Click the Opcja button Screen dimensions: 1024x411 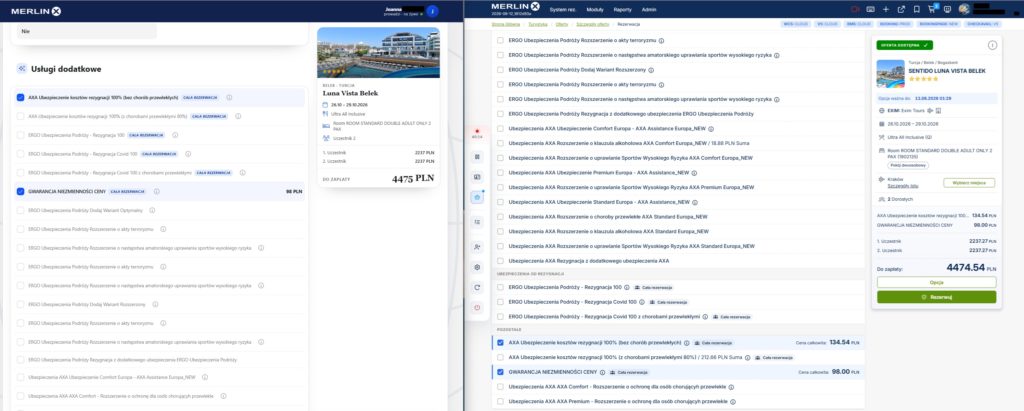point(936,282)
